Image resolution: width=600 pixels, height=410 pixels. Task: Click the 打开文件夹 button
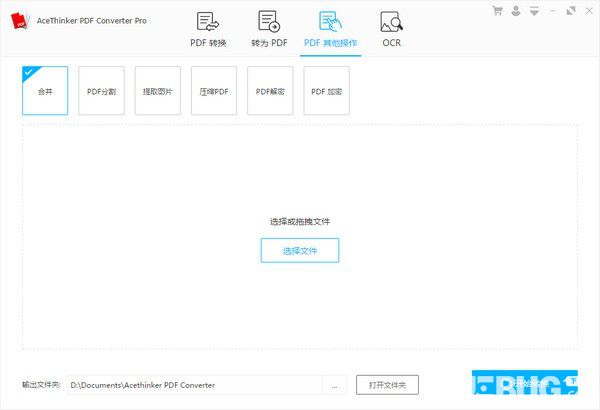(387, 385)
